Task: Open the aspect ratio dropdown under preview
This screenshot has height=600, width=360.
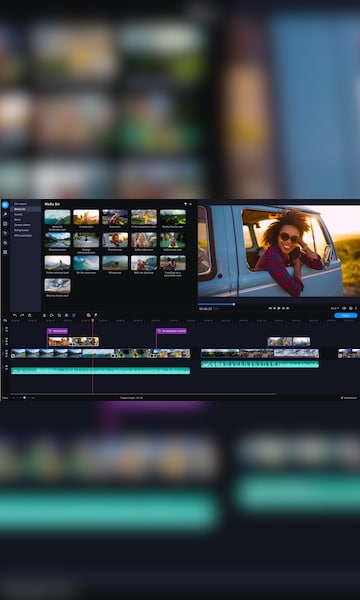Action: [335, 308]
